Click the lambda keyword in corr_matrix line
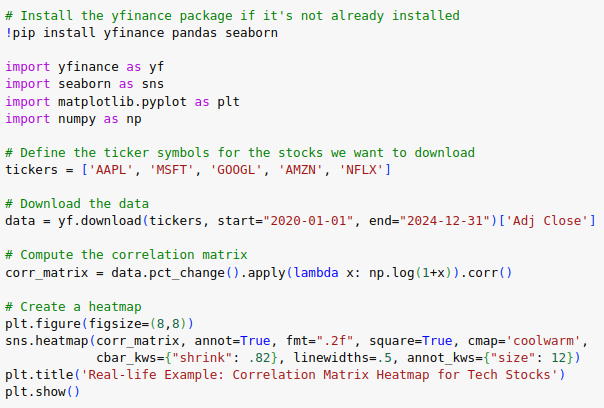This screenshot has height=408, width=604. 316,273
